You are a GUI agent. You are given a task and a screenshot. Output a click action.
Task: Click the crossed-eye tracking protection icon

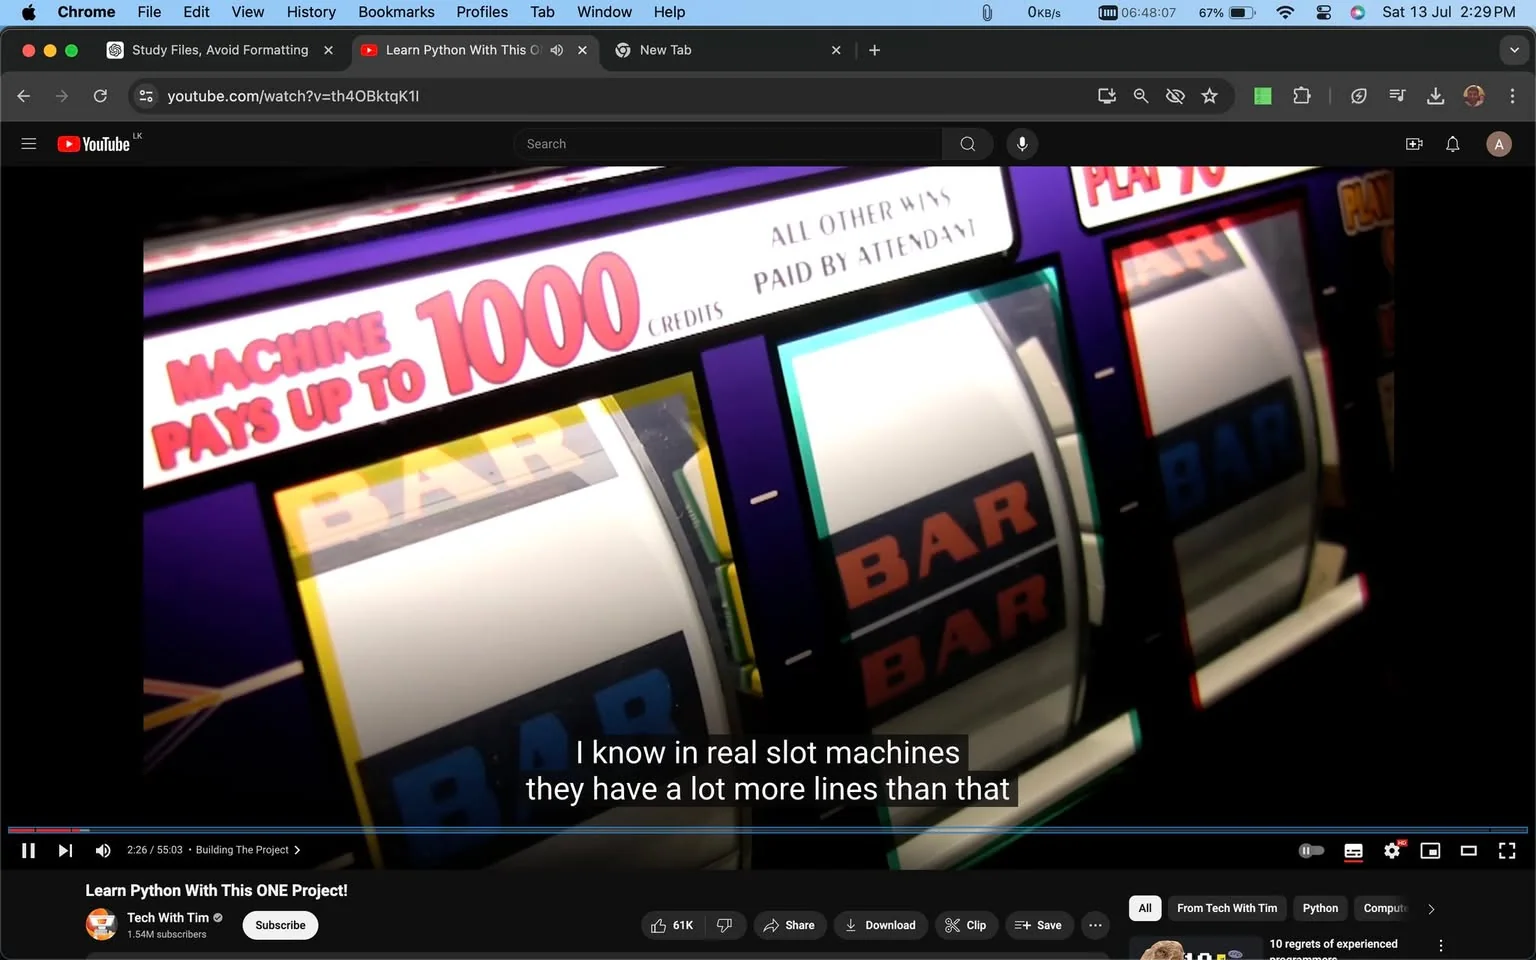(1175, 96)
